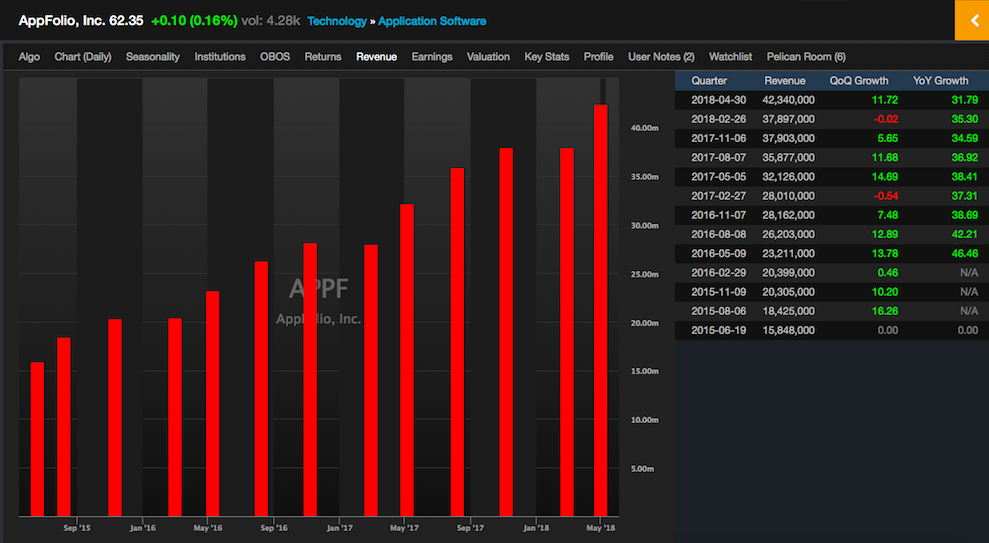This screenshot has width=989, height=543.
Task: Click YoY growth value 46.46
Action: tap(965, 254)
